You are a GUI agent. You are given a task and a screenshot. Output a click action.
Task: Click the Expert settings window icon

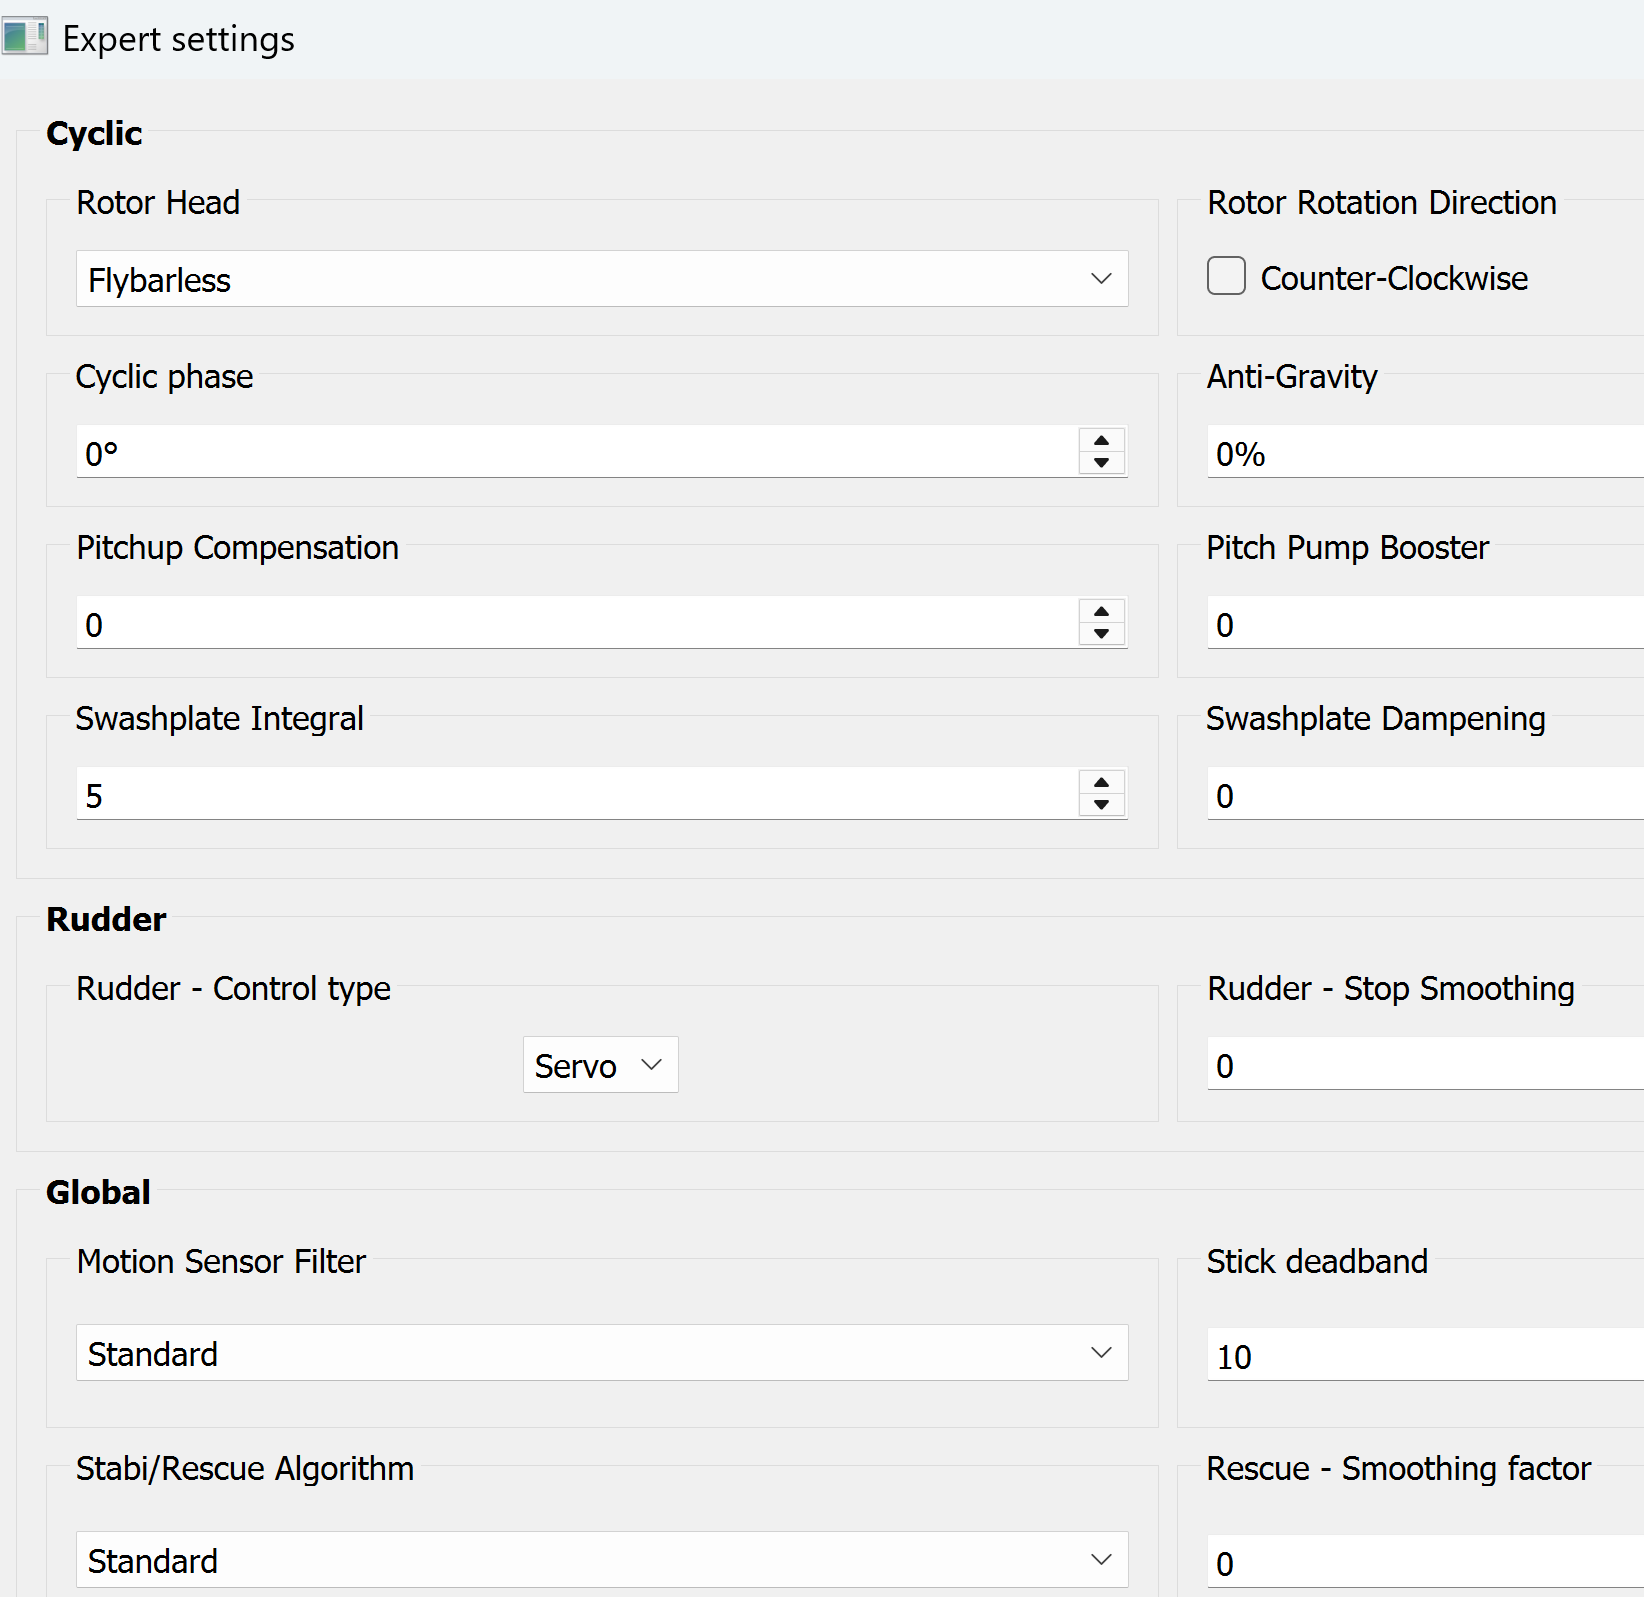(24, 37)
